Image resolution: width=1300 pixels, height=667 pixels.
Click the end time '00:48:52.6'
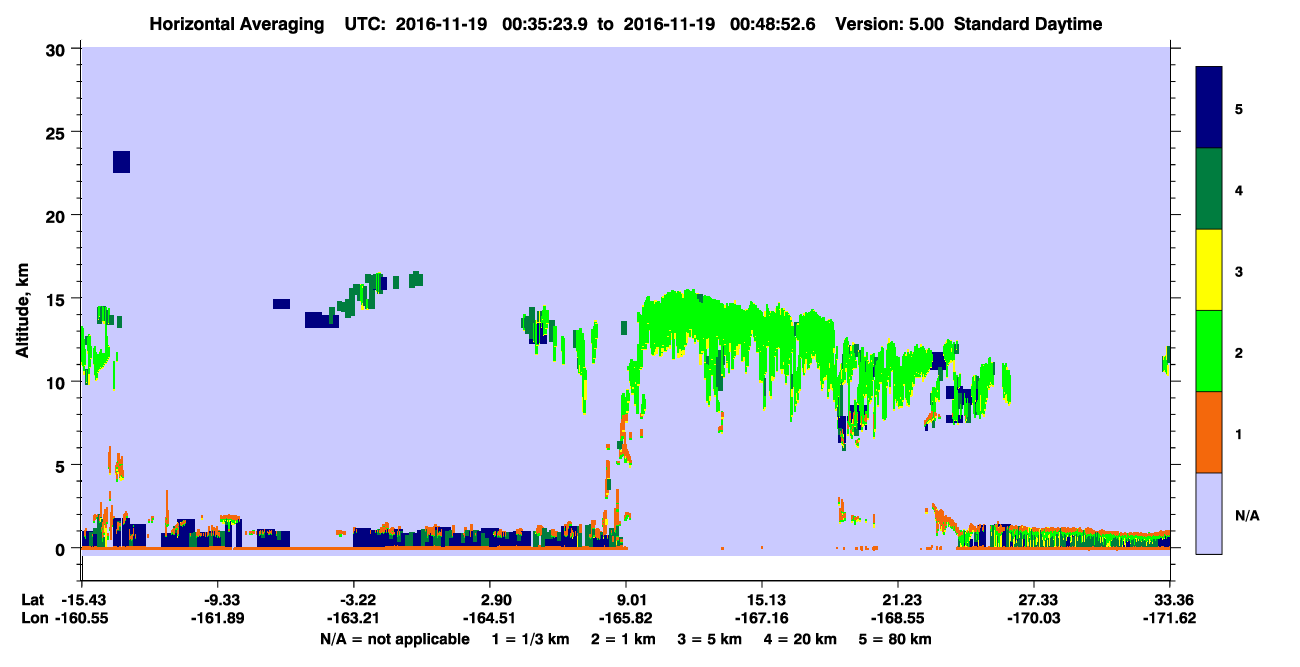coord(774,24)
